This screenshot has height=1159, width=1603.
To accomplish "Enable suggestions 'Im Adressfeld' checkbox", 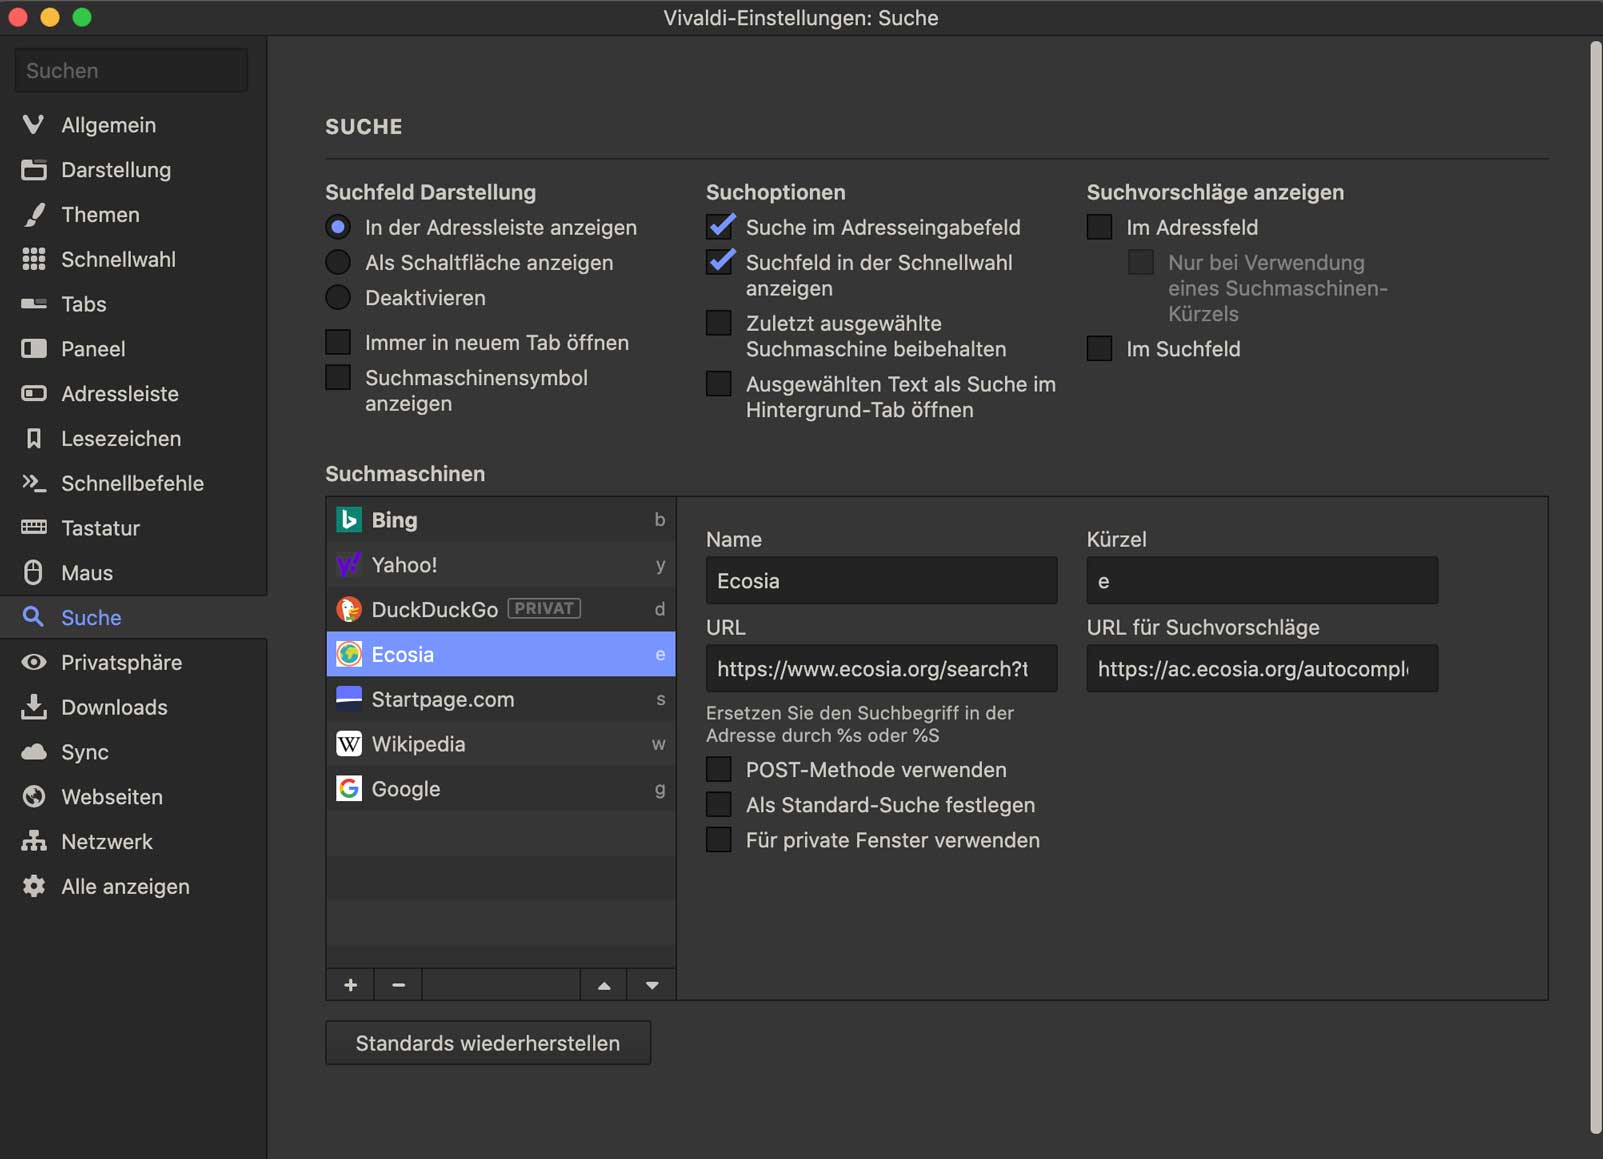I will pyautogui.click(x=1100, y=227).
